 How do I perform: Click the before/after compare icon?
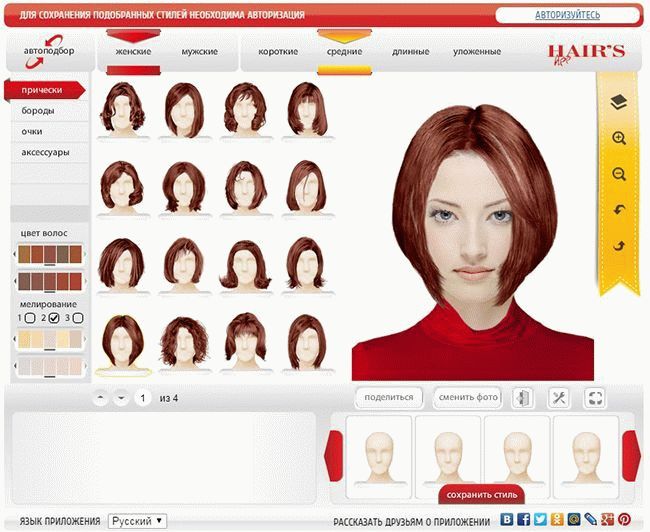[523, 398]
